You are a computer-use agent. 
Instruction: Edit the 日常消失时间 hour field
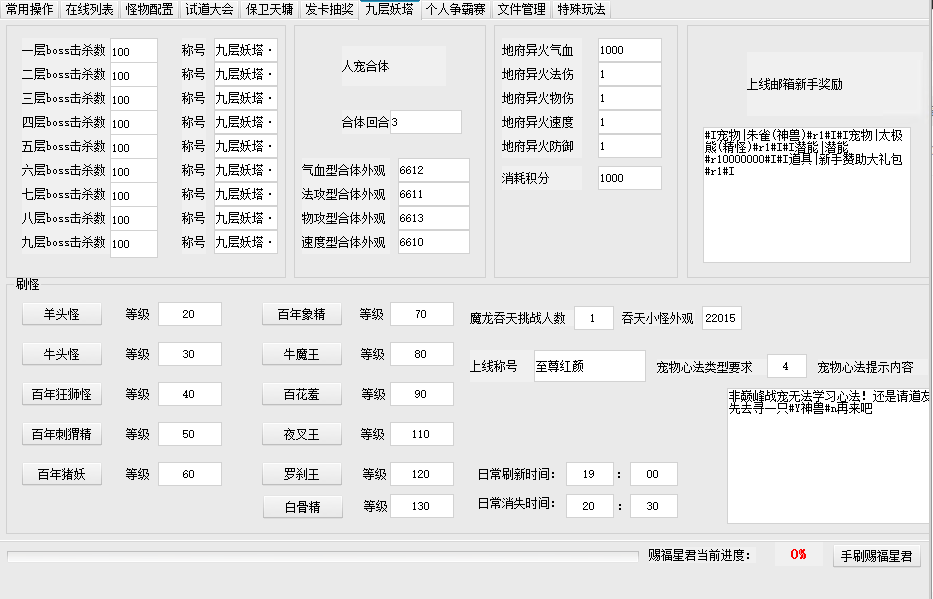tap(590, 506)
